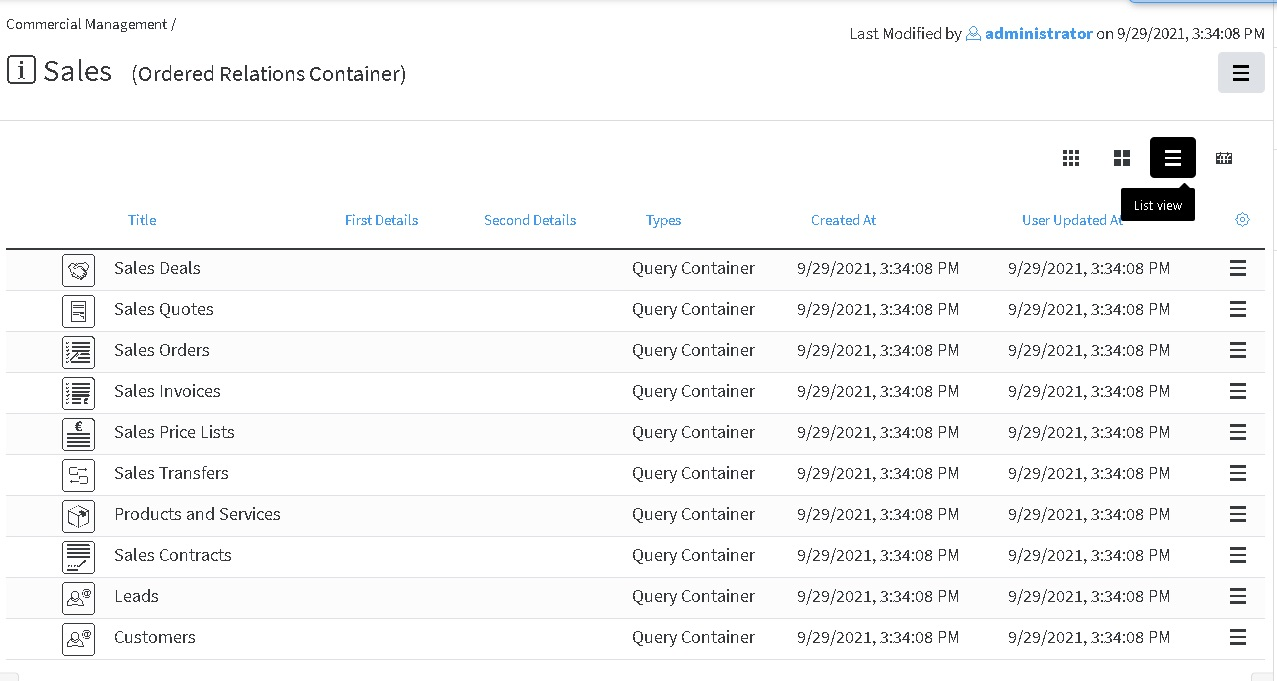Sort by the Title column header
Viewport: 1277px width, 681px height.
coord(142,220)
